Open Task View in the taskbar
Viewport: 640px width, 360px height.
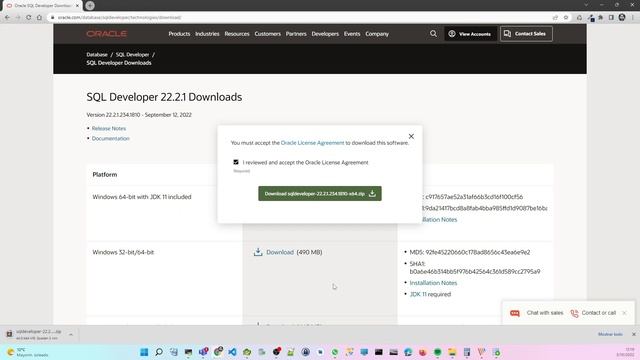173,352
